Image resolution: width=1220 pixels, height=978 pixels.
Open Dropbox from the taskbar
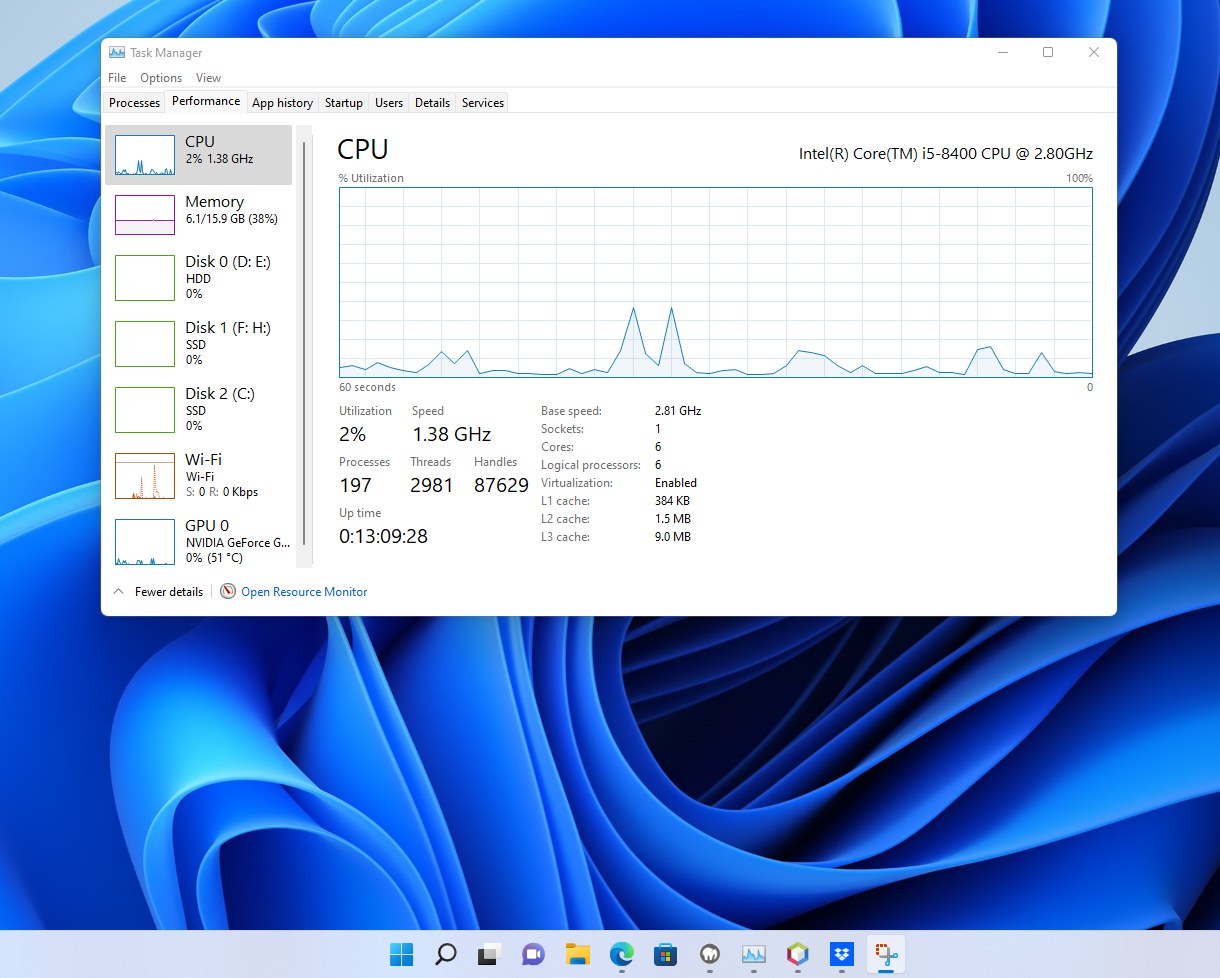point(842,954)
